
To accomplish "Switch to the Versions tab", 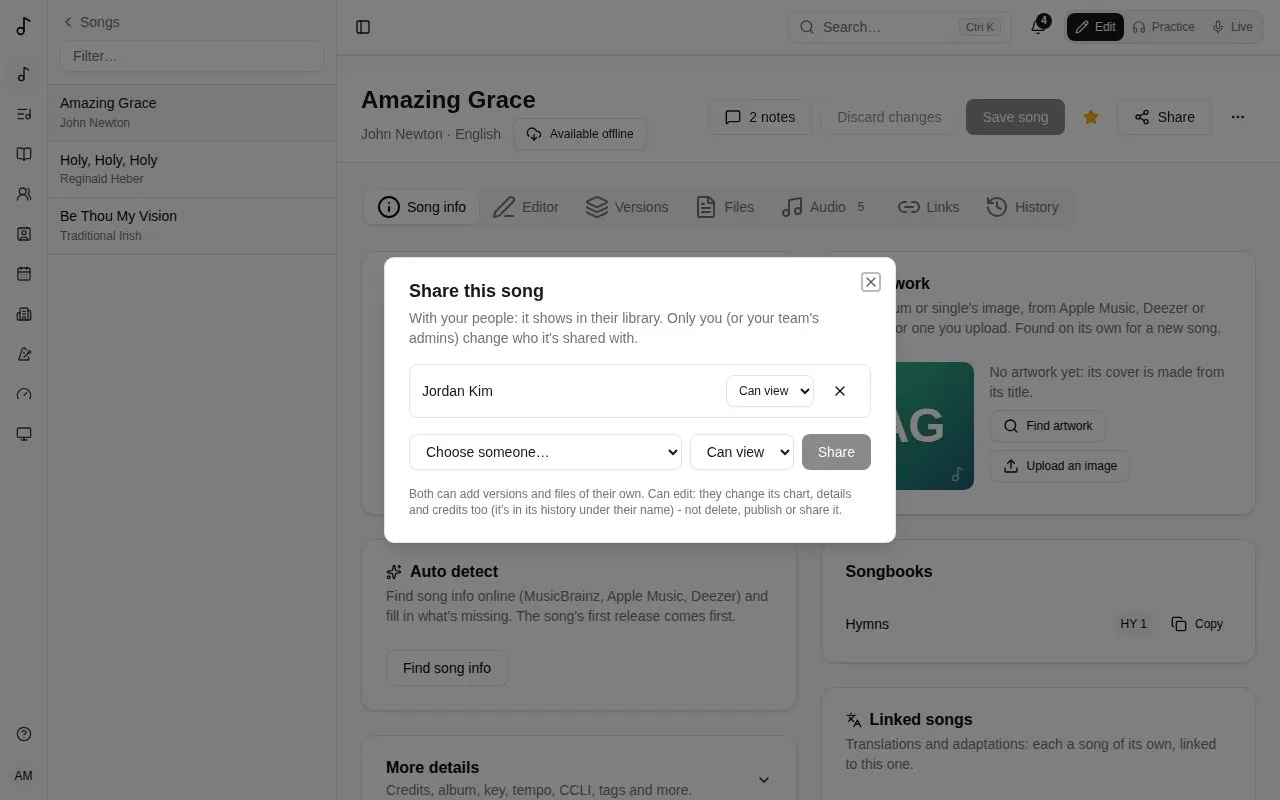I will click(627, 207).
